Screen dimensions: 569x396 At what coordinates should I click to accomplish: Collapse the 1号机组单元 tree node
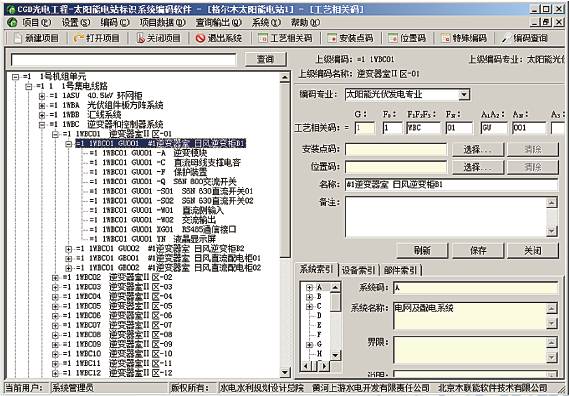tap(15, 77)
